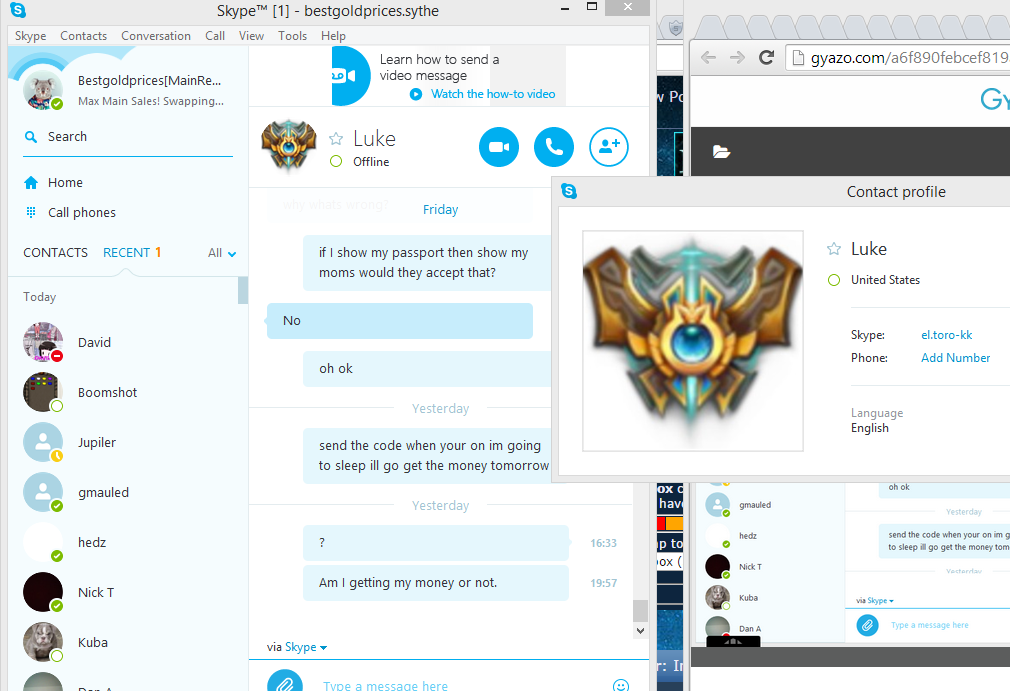Click the 'oh ok' message bubble
Image resolution: width=1010 pixels, height=691 pixels.
[x=429, y=369]
